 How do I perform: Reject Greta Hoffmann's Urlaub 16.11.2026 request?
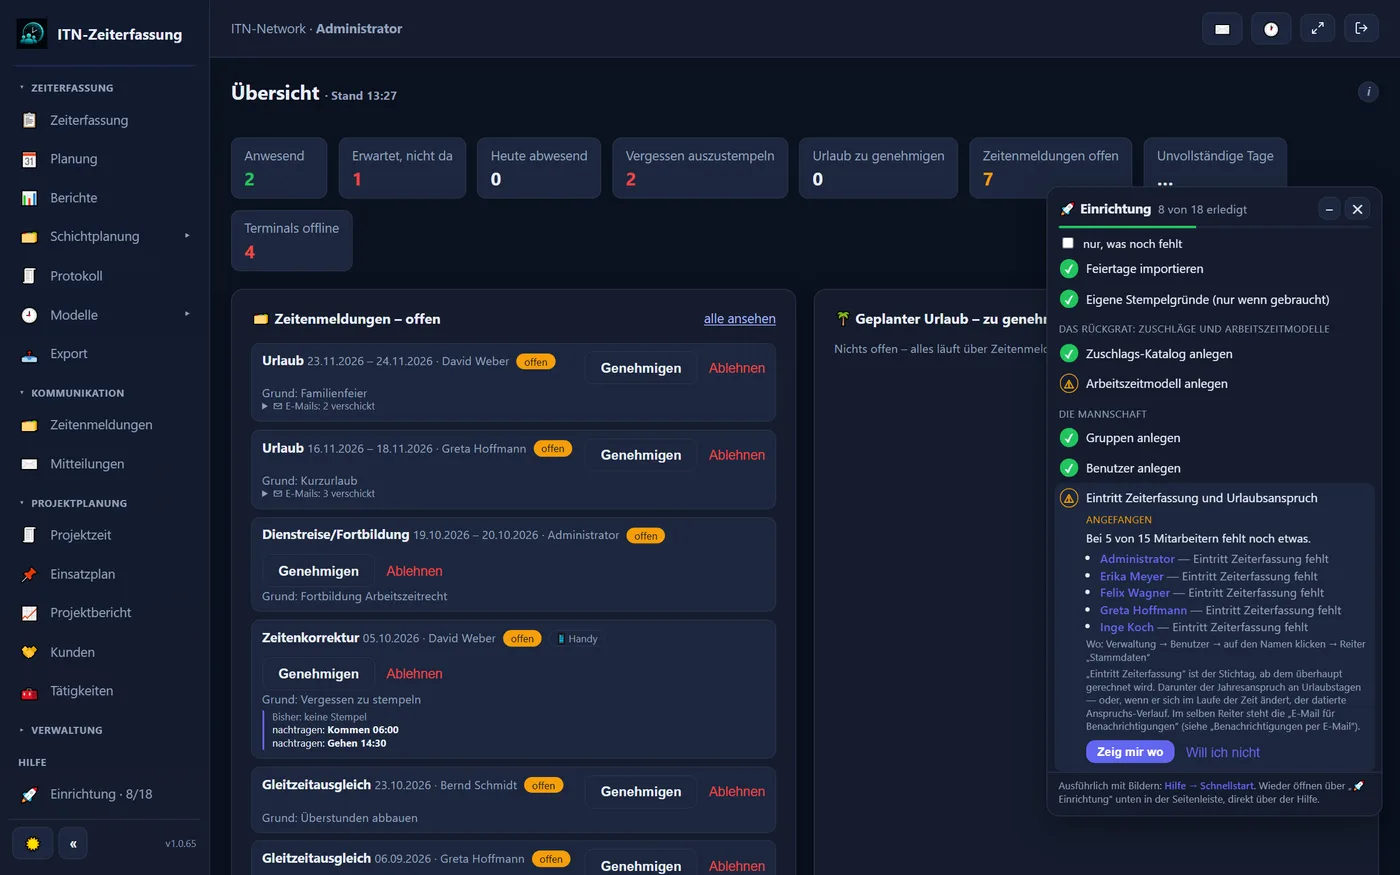[x=737, y=455]
